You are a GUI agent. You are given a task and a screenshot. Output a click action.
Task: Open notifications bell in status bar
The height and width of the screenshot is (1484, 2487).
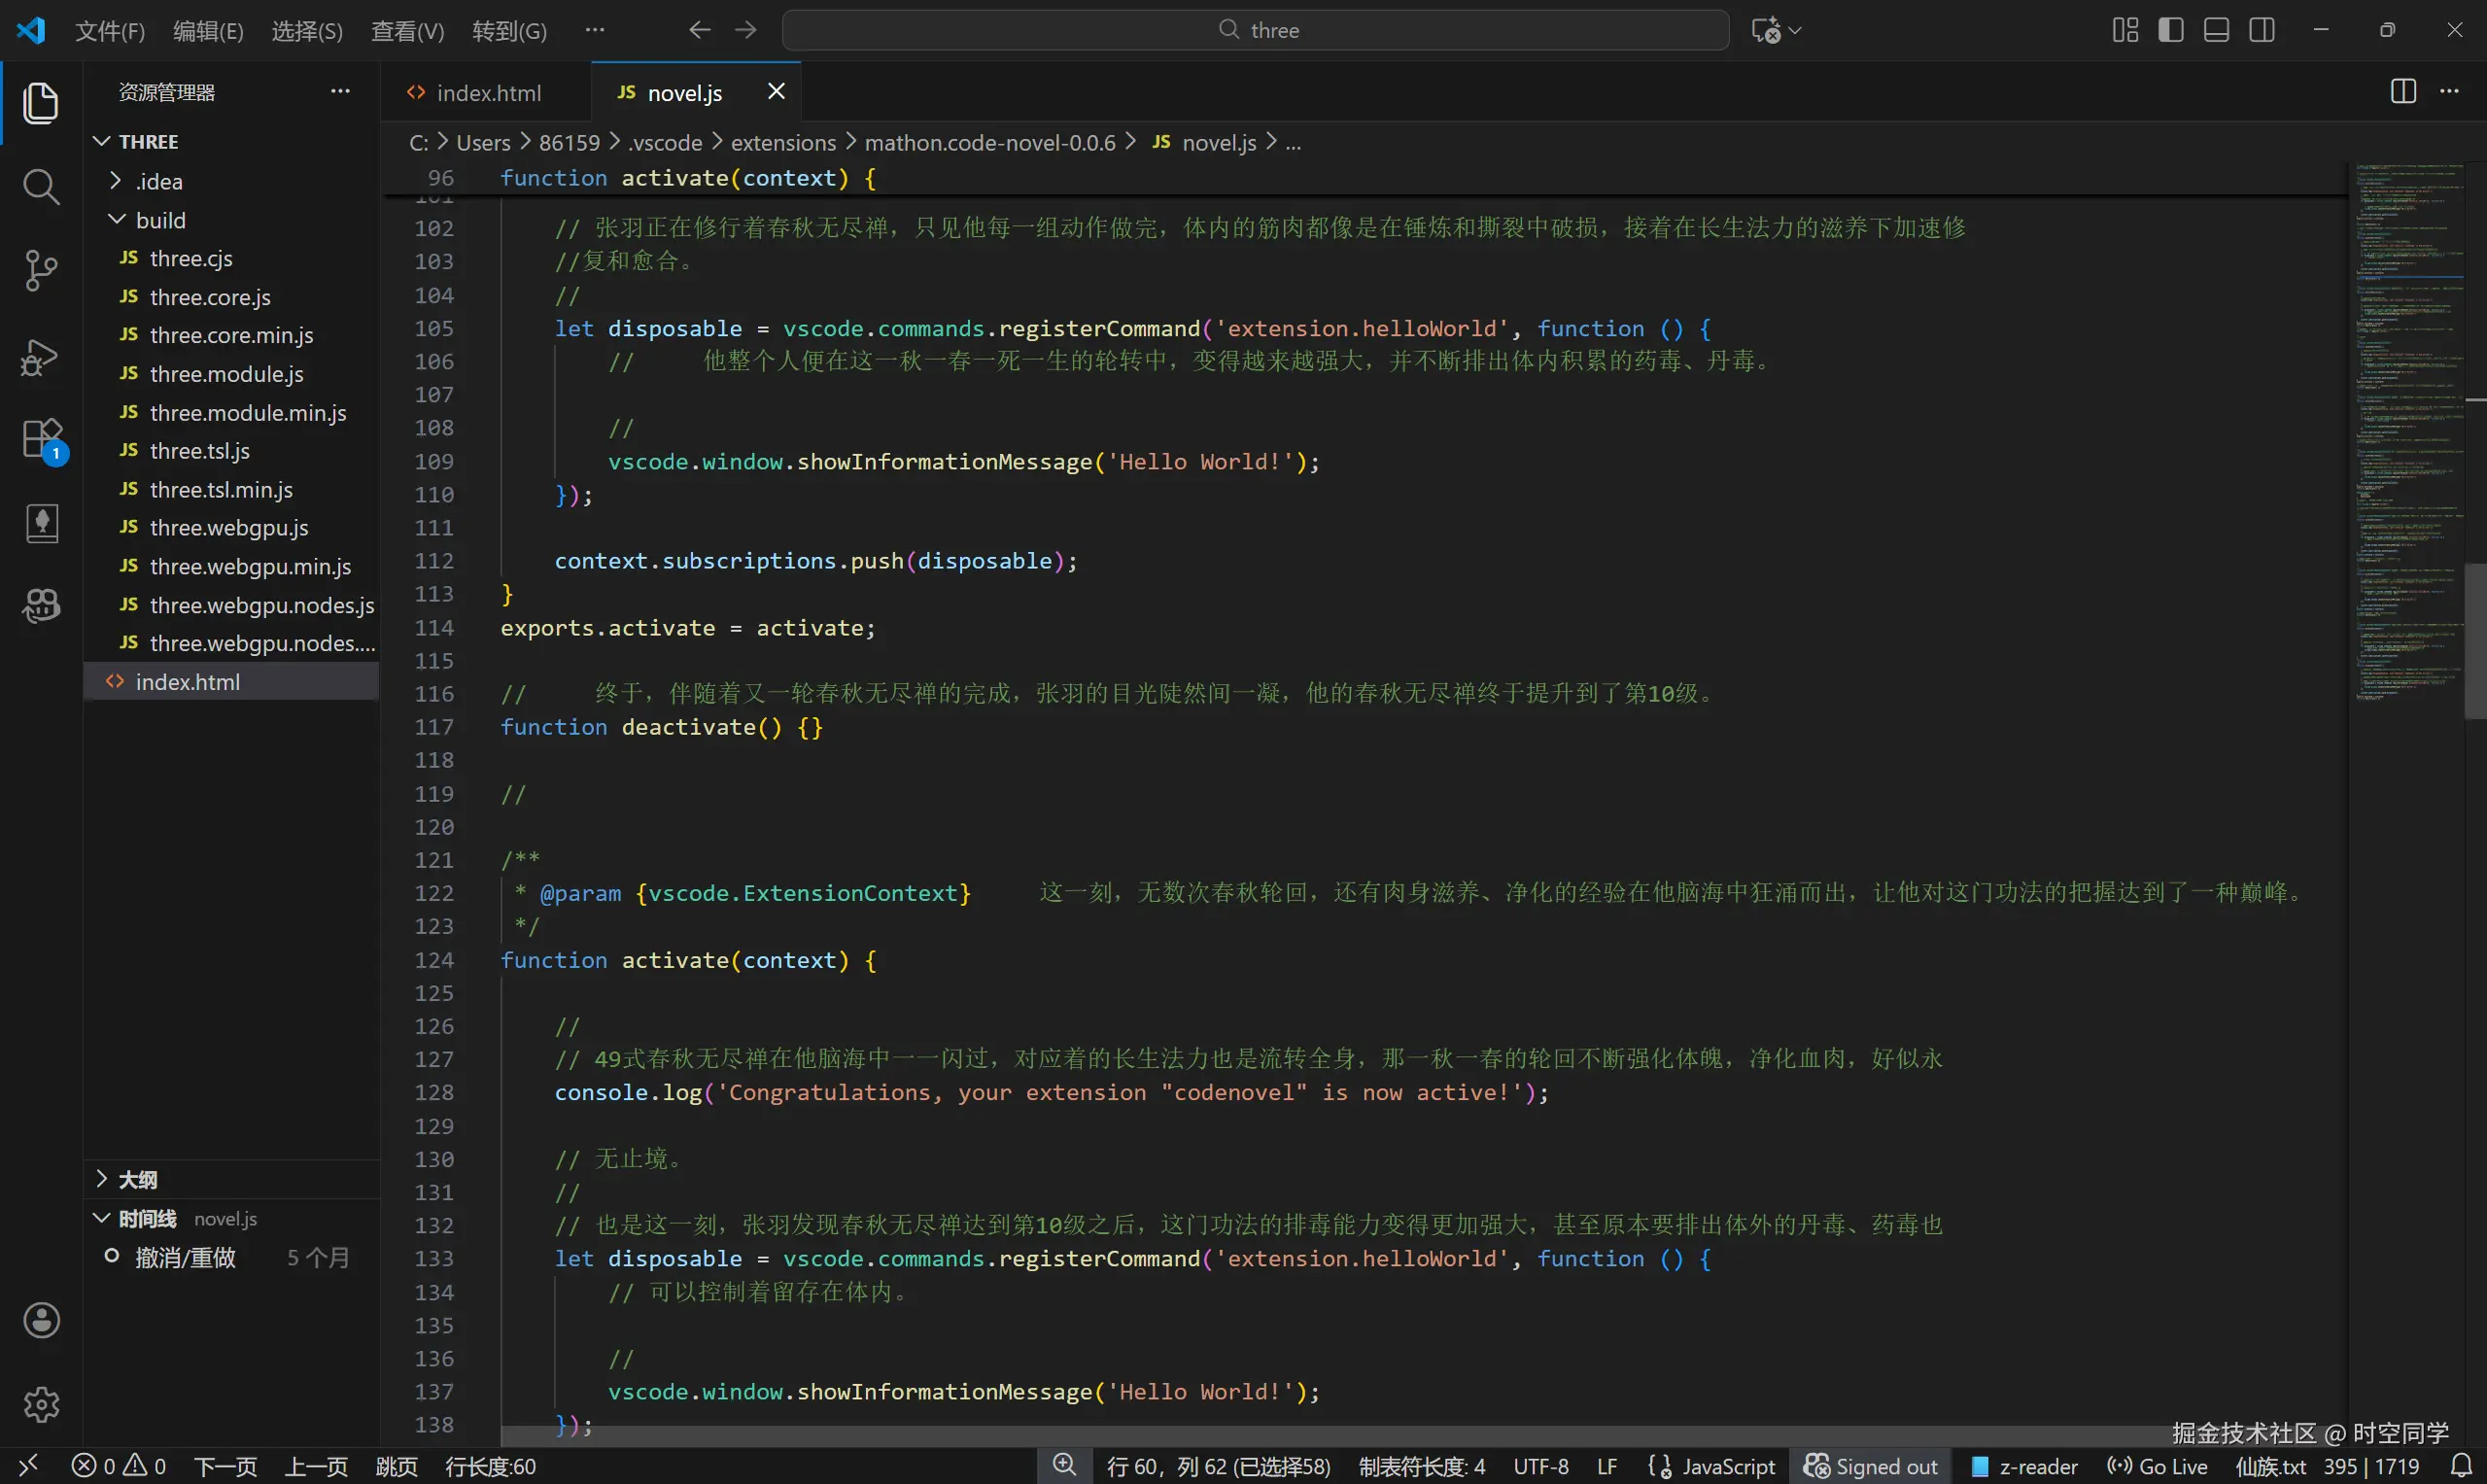(2461, 1466)
